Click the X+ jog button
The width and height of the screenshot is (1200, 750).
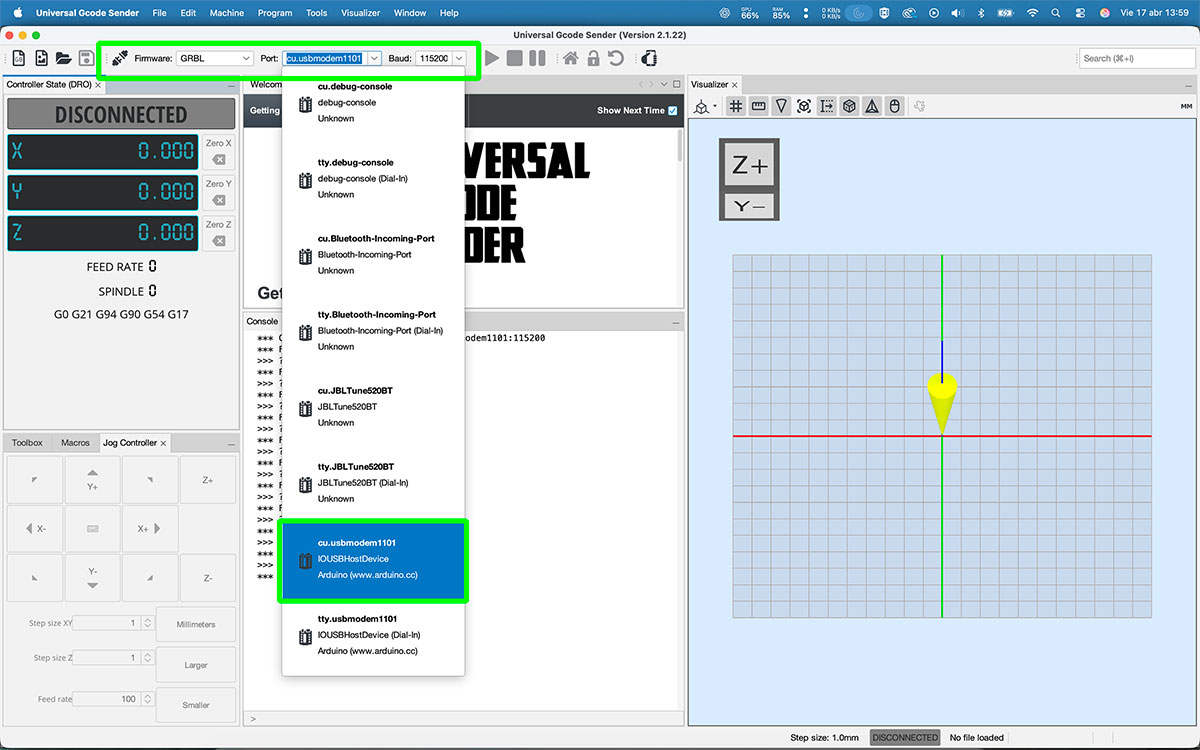(x=150, y=528)
